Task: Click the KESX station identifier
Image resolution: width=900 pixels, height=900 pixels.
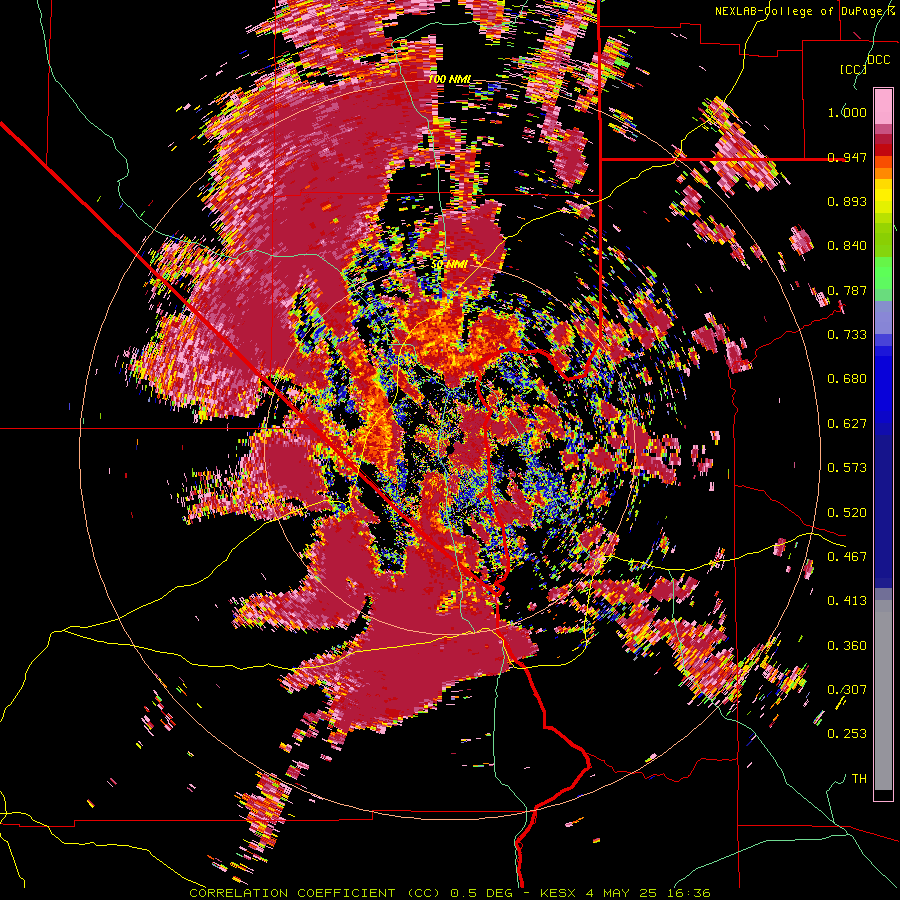Action: coord(560,893)
